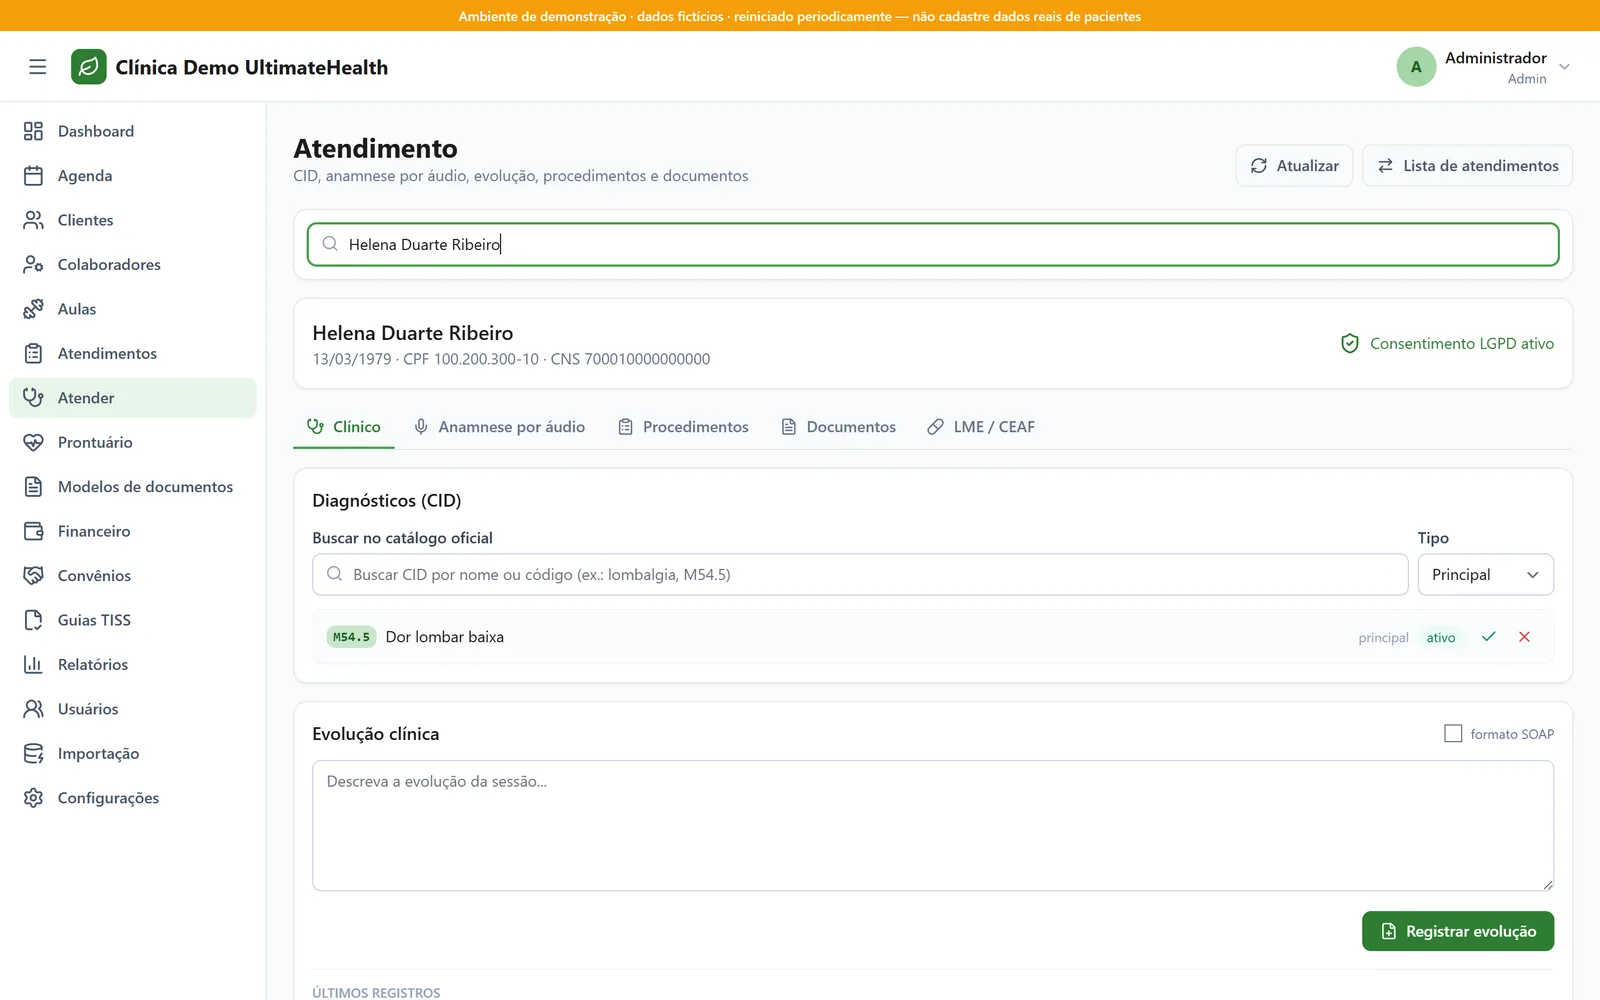
Task: Click the Atendimentos clipboard icon
Action: 34,354
